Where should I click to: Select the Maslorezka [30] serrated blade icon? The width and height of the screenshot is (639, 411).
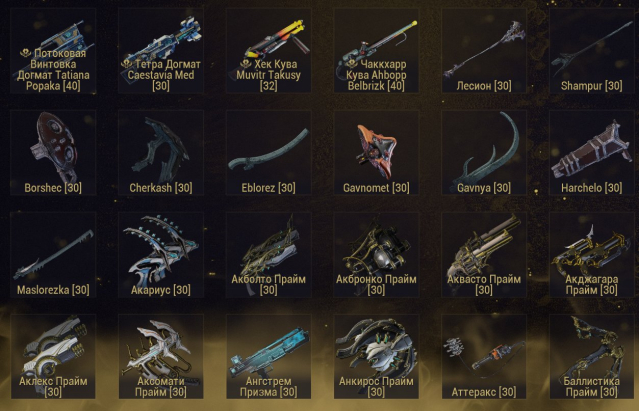[x=53, y=255]
